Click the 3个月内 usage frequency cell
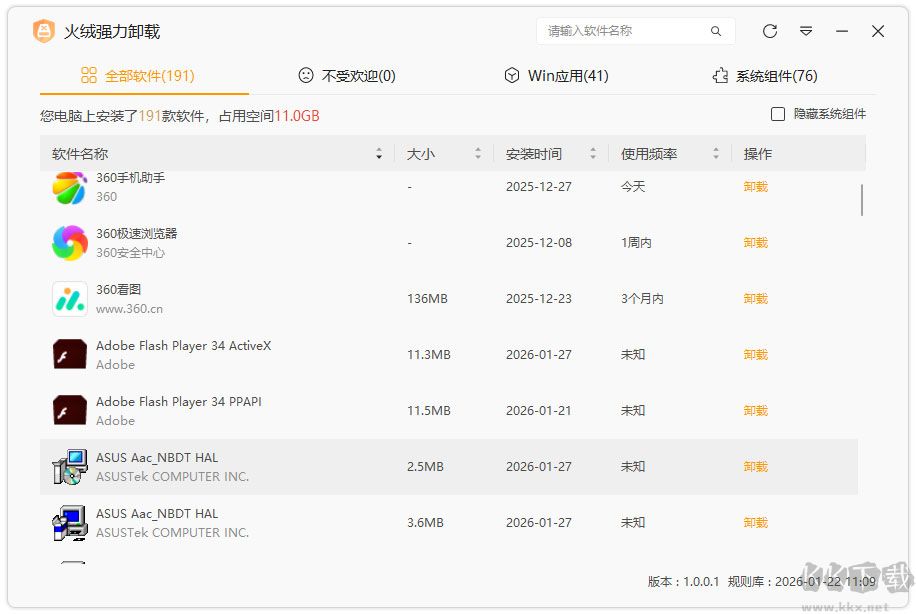The height and width of the screenshot is (614, 916). click(x=642, y=299)
